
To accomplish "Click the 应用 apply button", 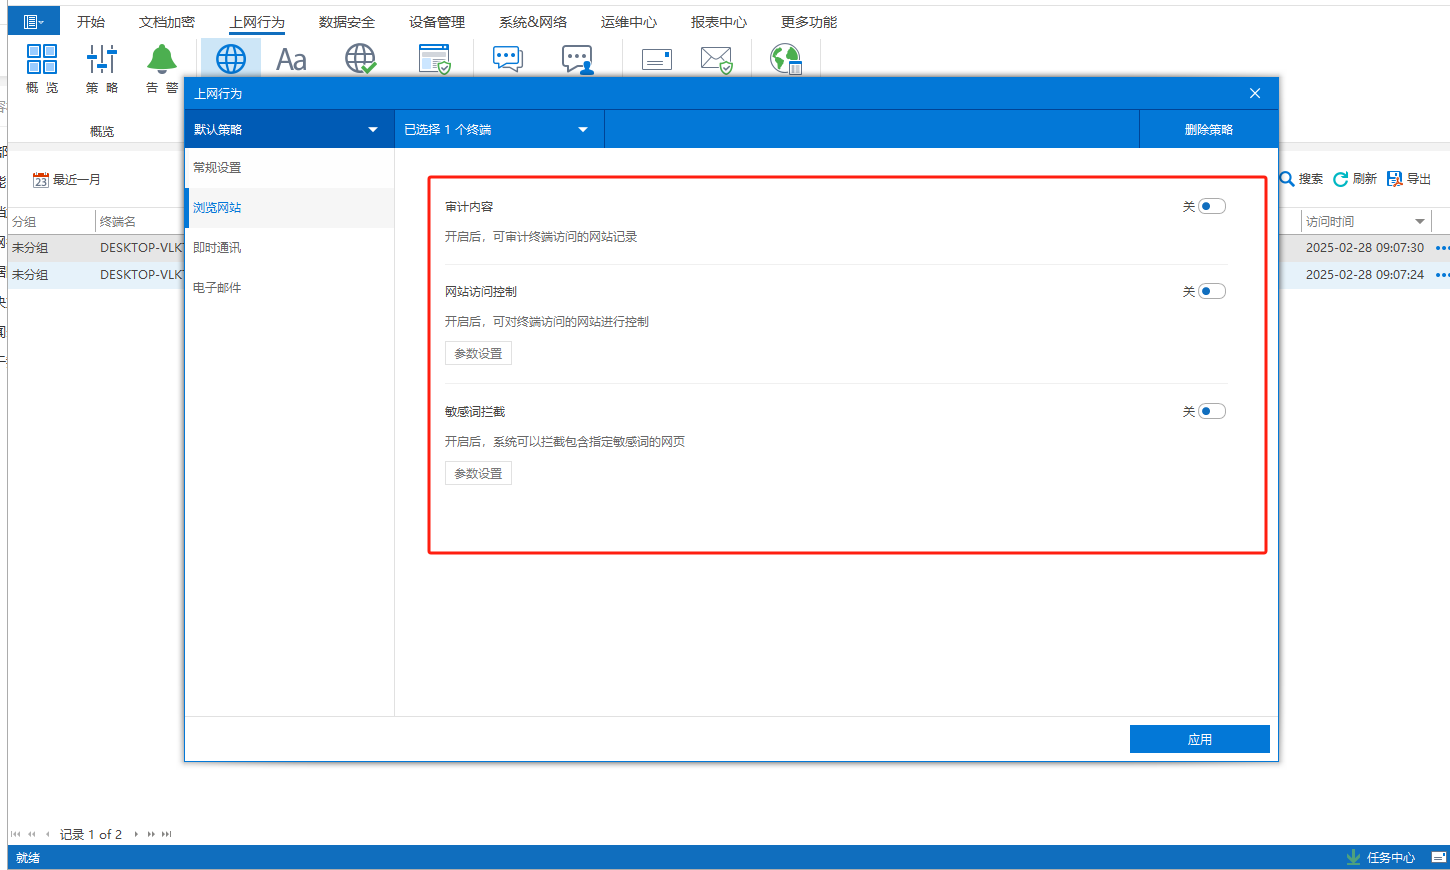I will 1199,739.
